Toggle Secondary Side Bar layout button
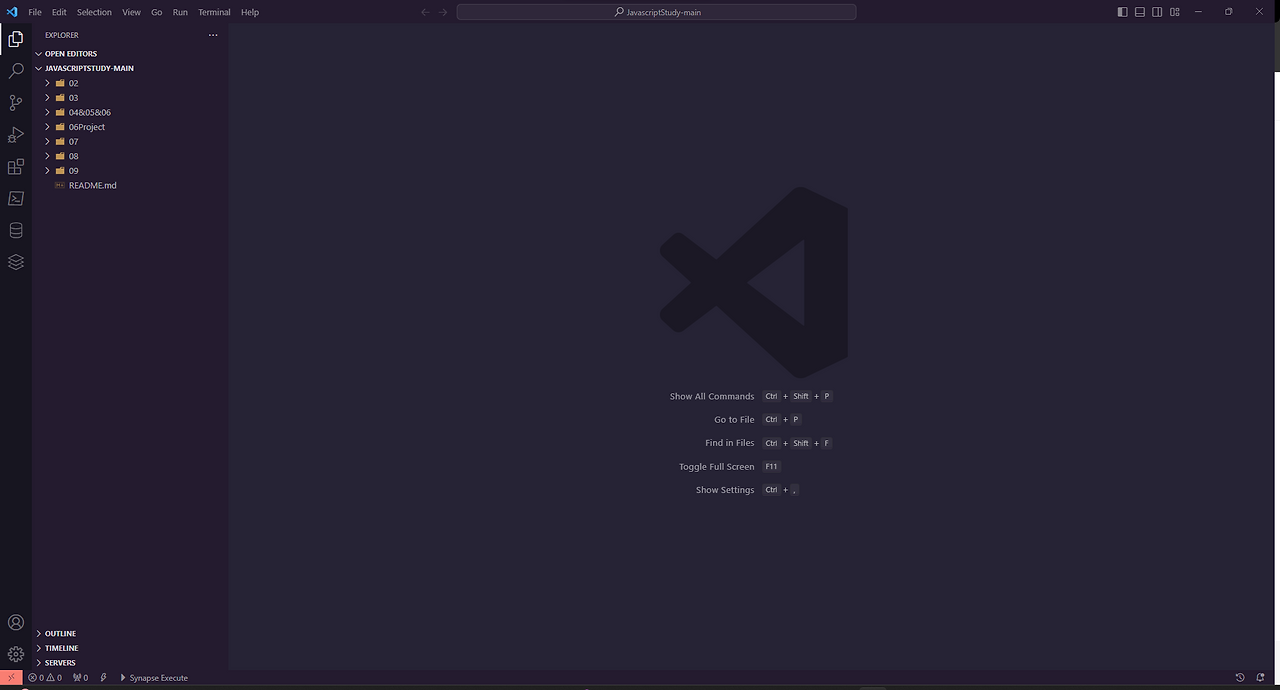1280x690 pixels. coord(1157,12)
